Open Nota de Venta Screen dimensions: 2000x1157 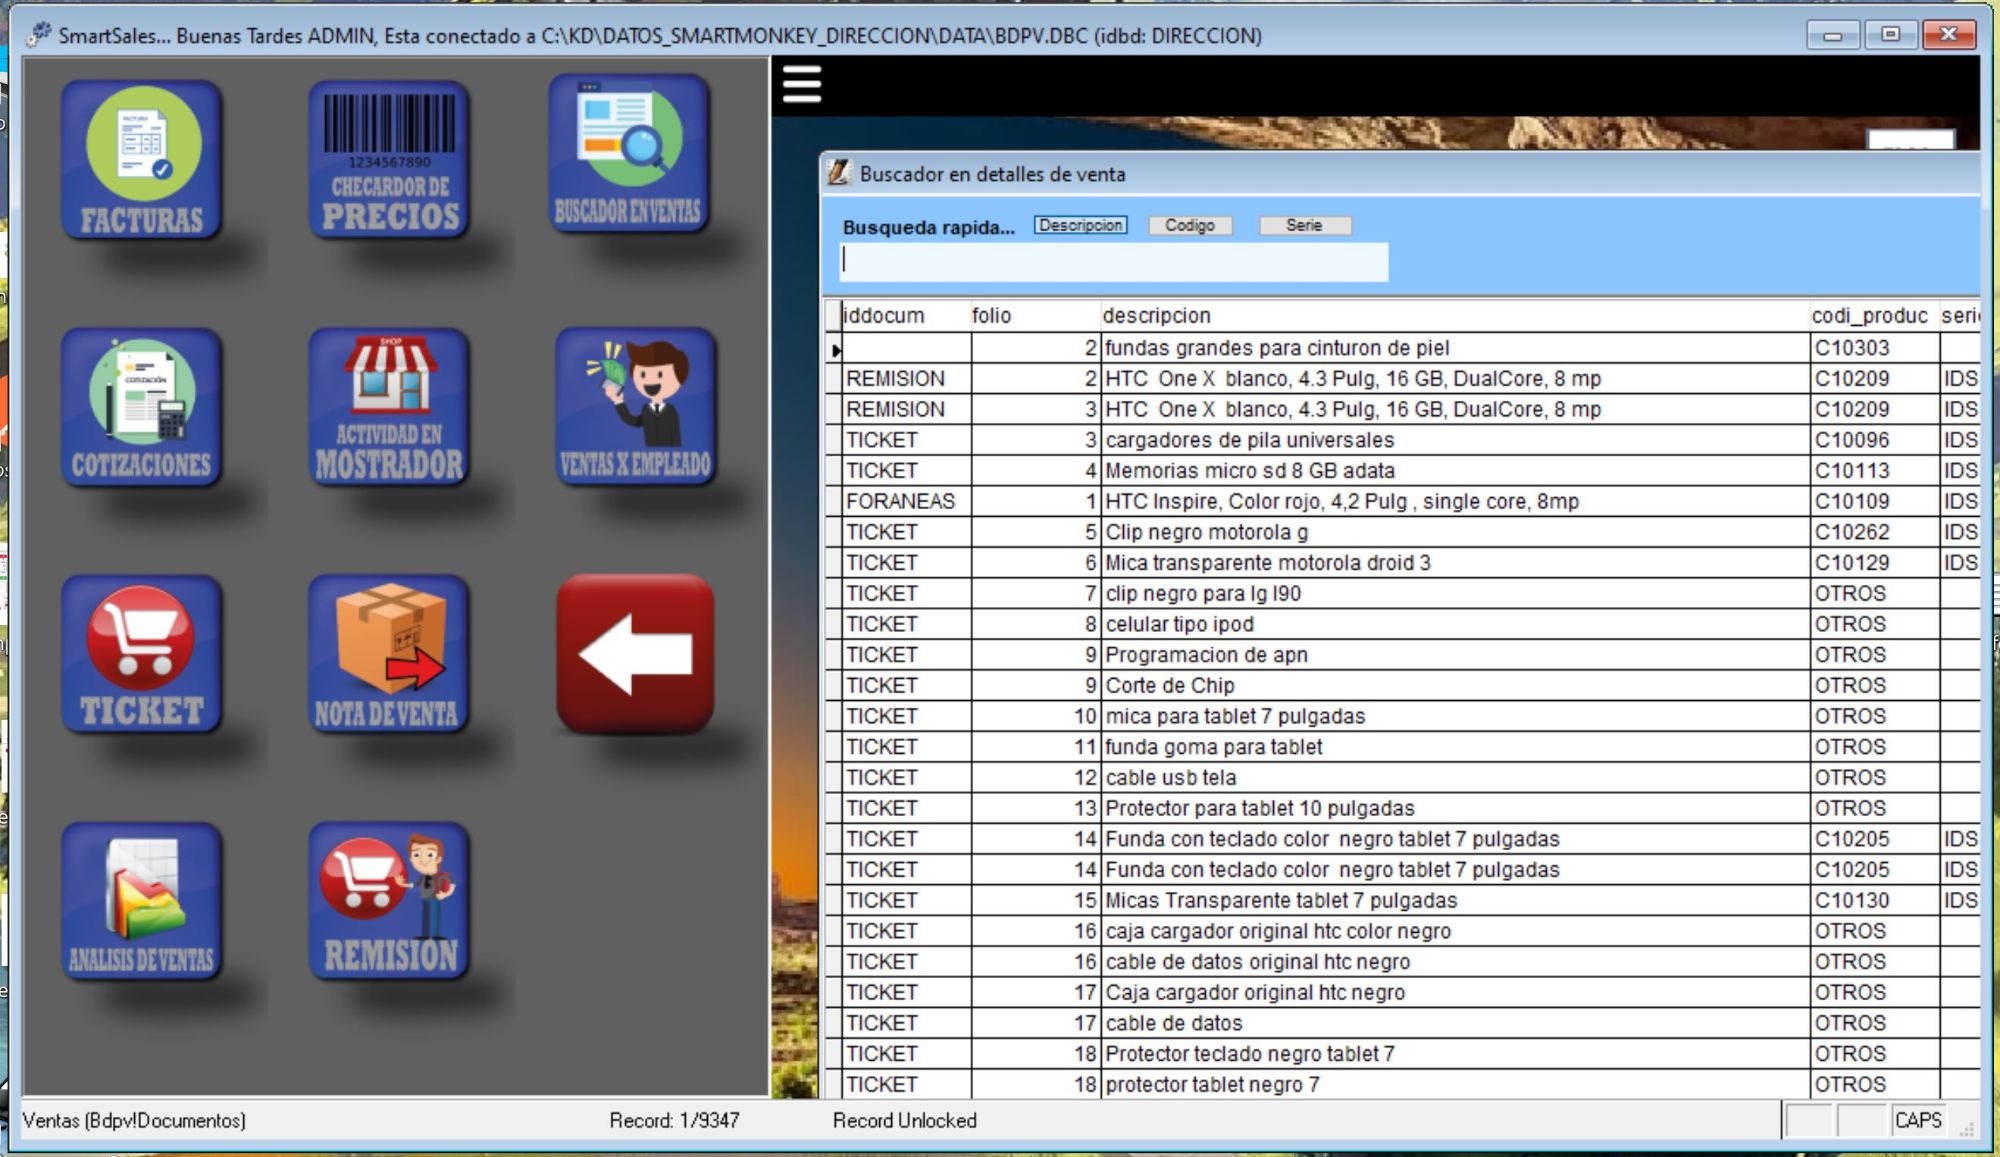389,655
